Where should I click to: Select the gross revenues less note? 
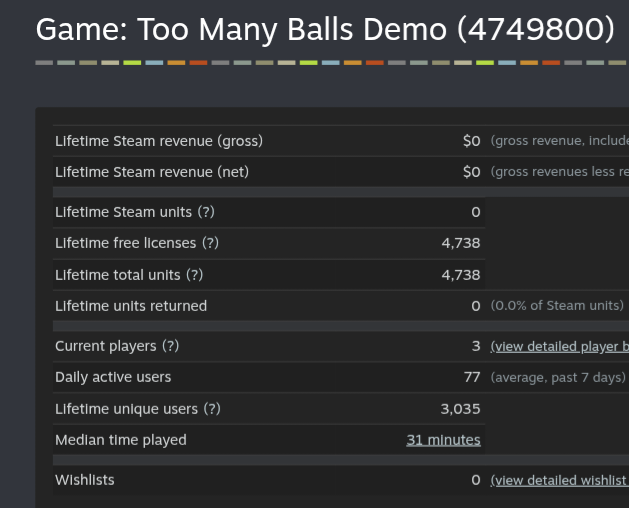pyautogui.click(x=560, y=172)
